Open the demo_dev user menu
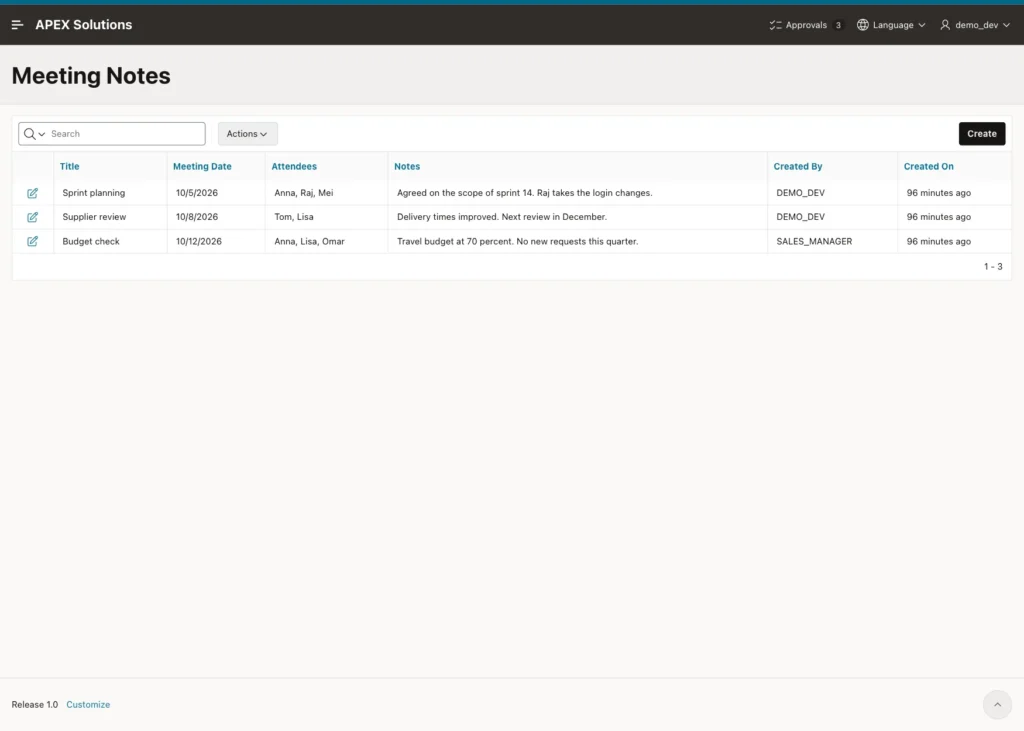The height and width of the screenshot is (731, 1024). pyautogui.click(x=974, y=25)
